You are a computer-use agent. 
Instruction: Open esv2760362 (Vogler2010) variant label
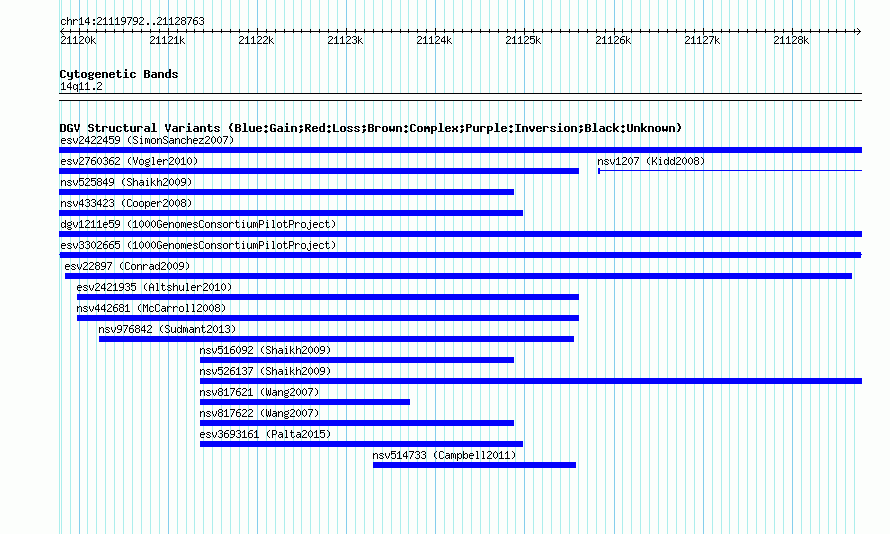coord(129,161)
